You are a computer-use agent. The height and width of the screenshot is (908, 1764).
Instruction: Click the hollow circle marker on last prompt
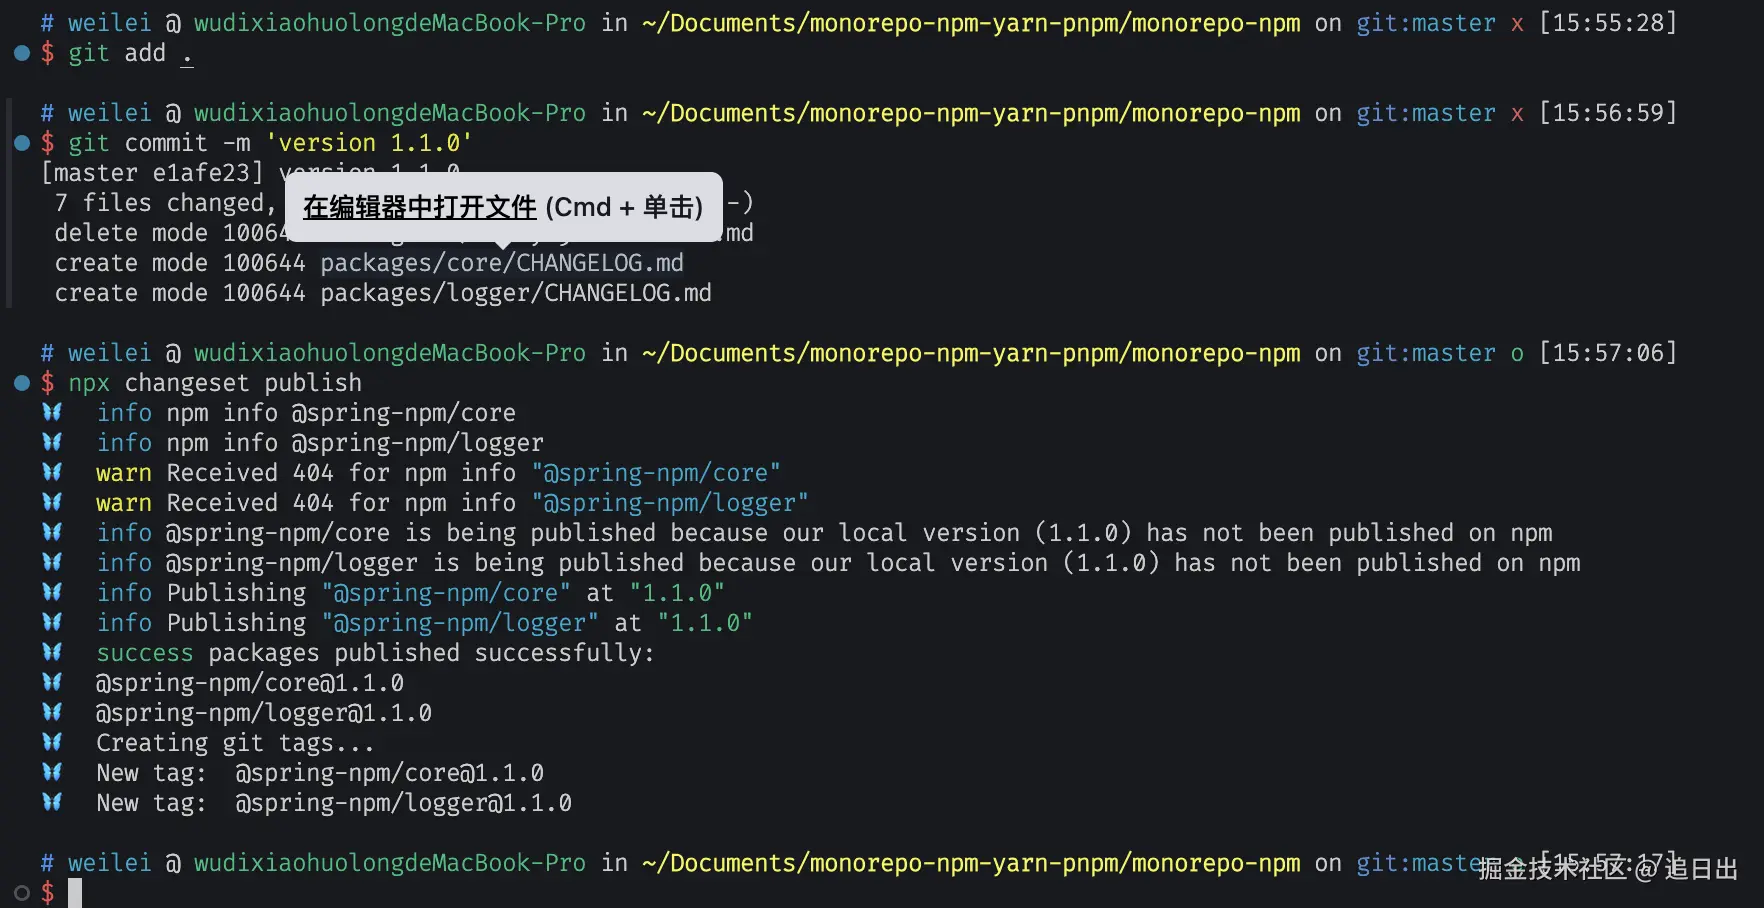[22, 893]
